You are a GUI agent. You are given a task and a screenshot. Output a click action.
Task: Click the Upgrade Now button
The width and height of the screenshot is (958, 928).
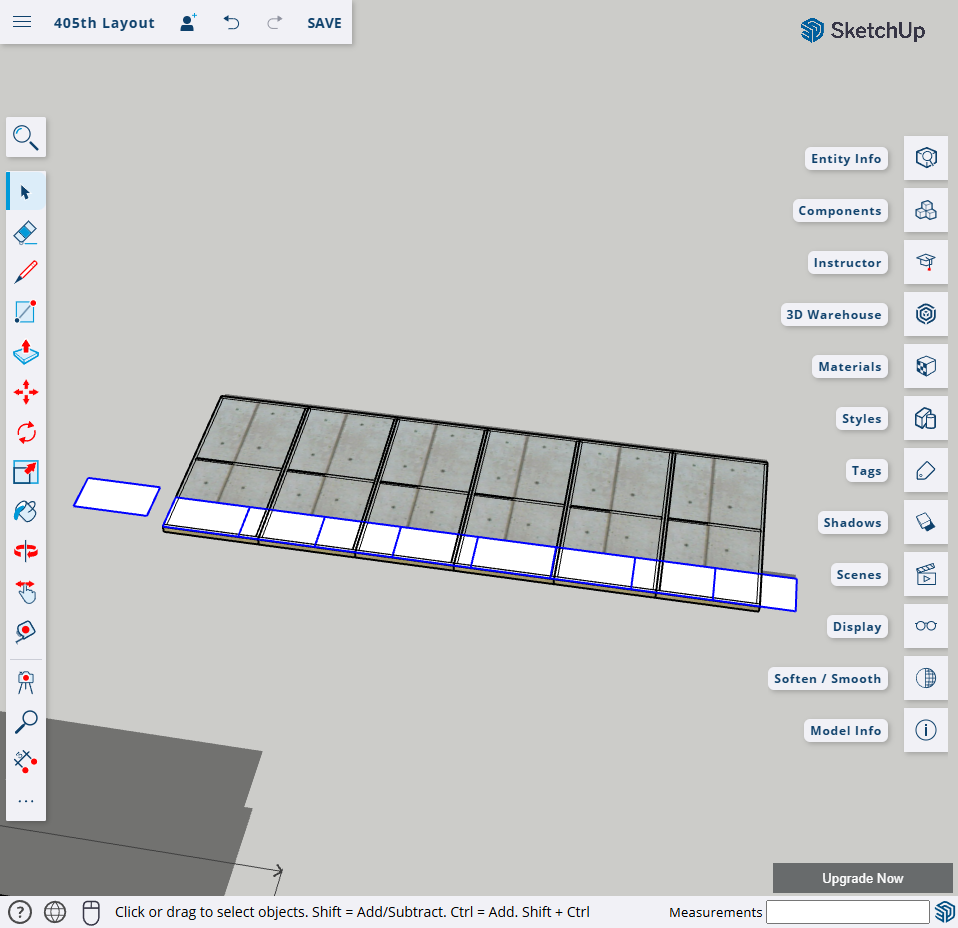click(862, 878)
